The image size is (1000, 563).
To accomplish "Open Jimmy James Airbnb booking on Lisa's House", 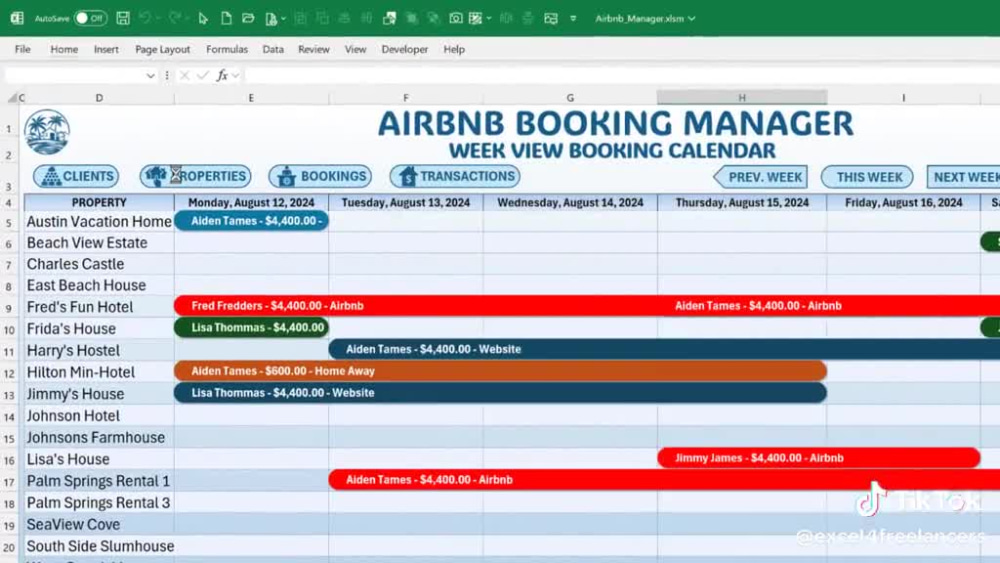I will pos(819,458).
